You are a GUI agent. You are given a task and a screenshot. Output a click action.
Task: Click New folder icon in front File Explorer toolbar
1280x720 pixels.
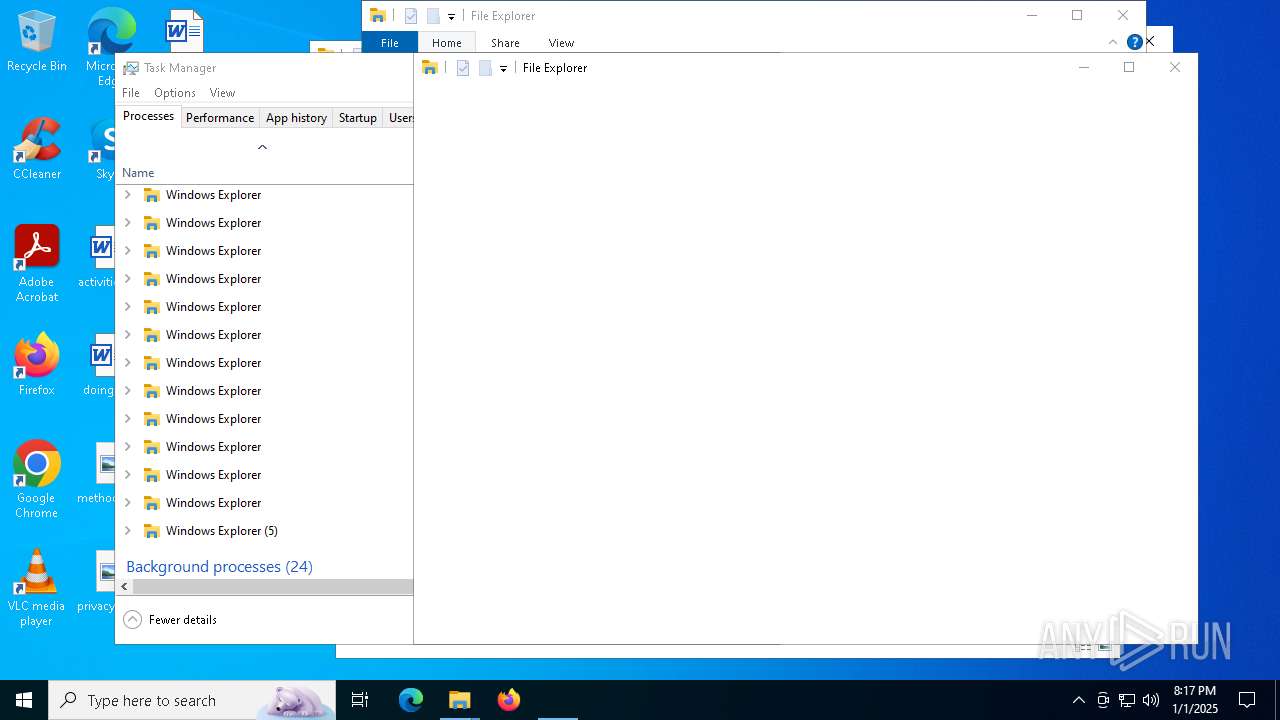point(485,68)
